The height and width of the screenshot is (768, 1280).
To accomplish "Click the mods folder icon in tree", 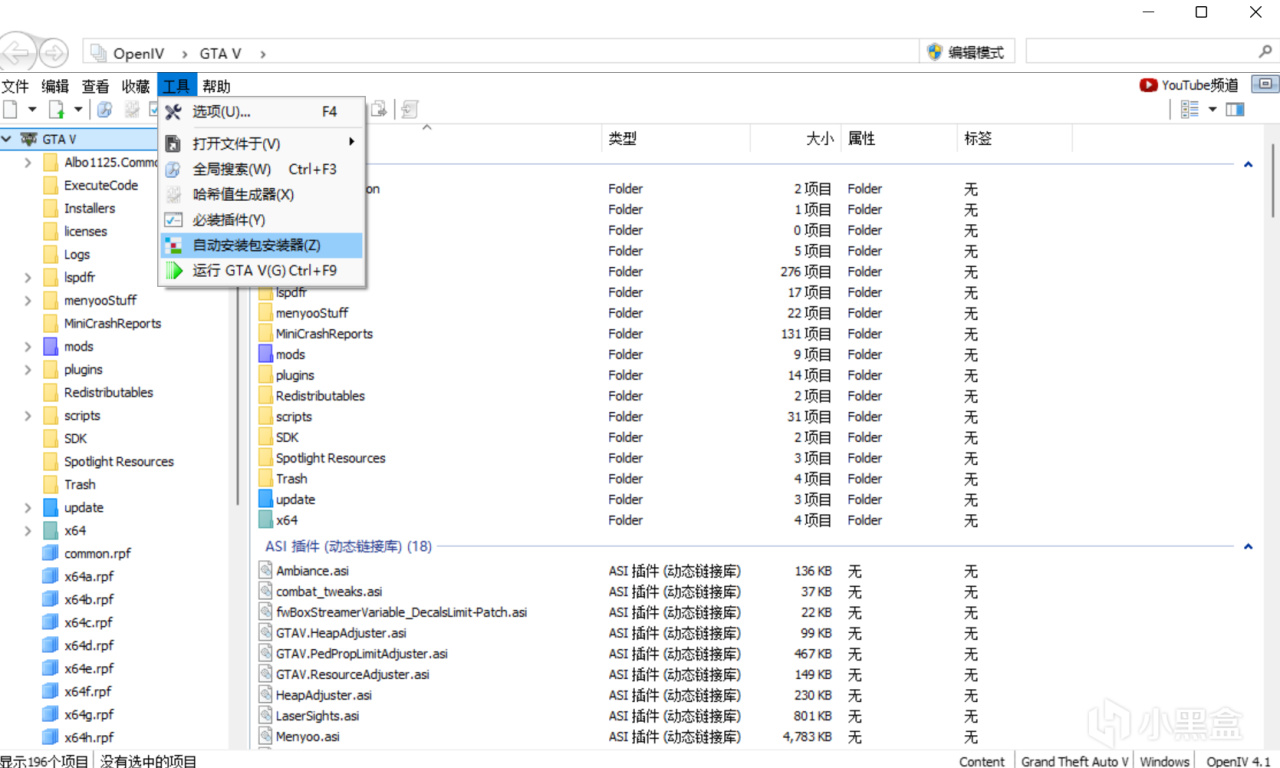I will [51, 347].
